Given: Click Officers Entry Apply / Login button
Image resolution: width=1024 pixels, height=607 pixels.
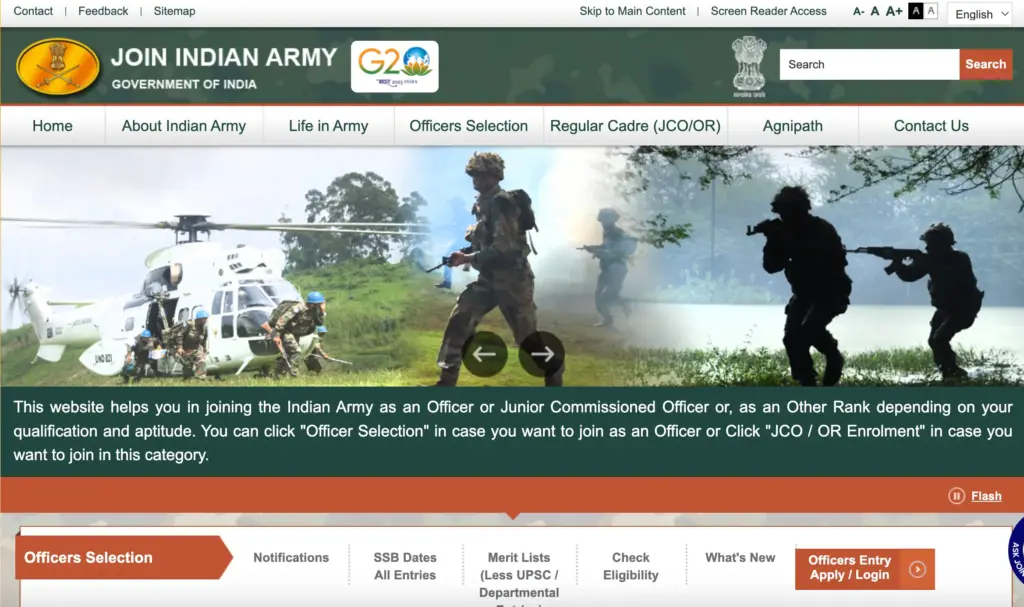Looking at the screenshot, I should (865, 568).
